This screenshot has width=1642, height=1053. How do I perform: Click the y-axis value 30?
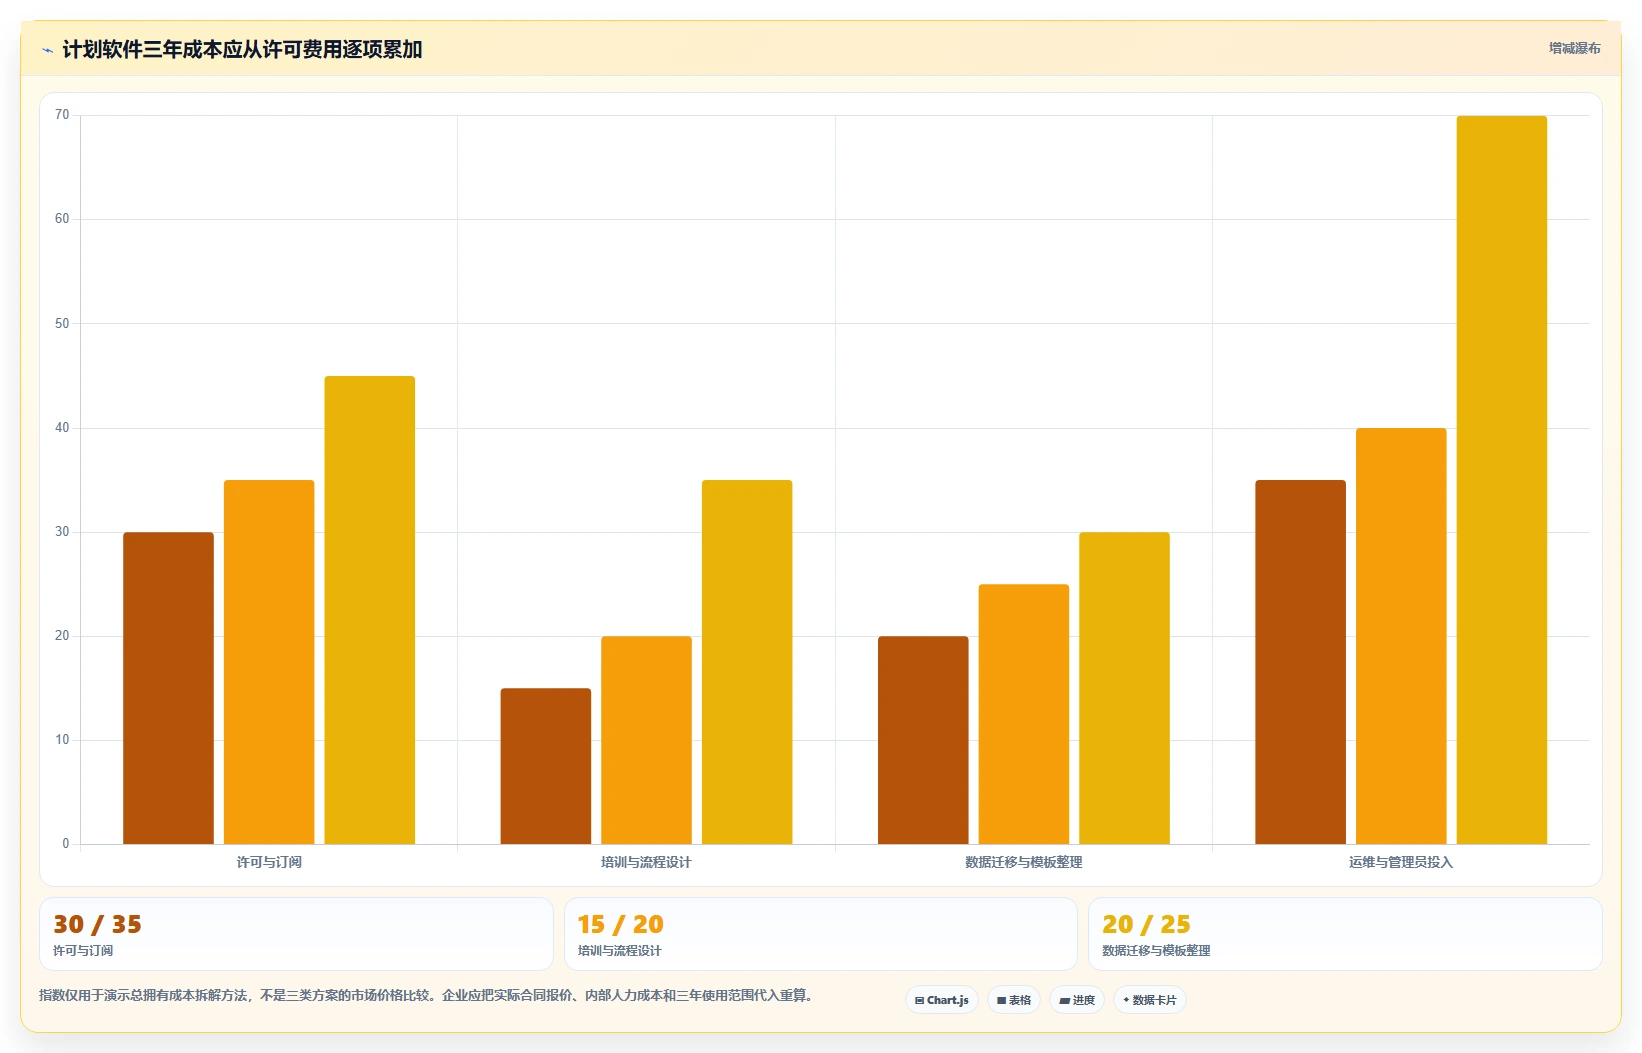coord(62,532)
